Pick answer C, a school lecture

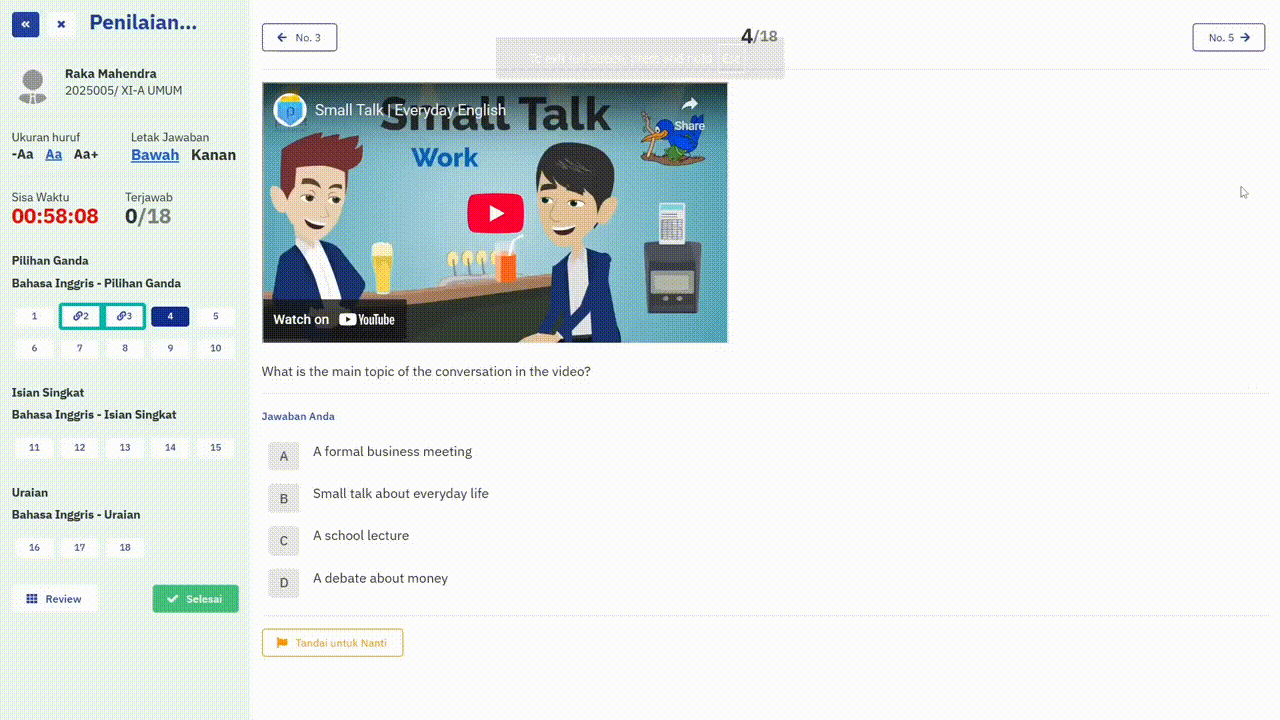click(284, 540)
